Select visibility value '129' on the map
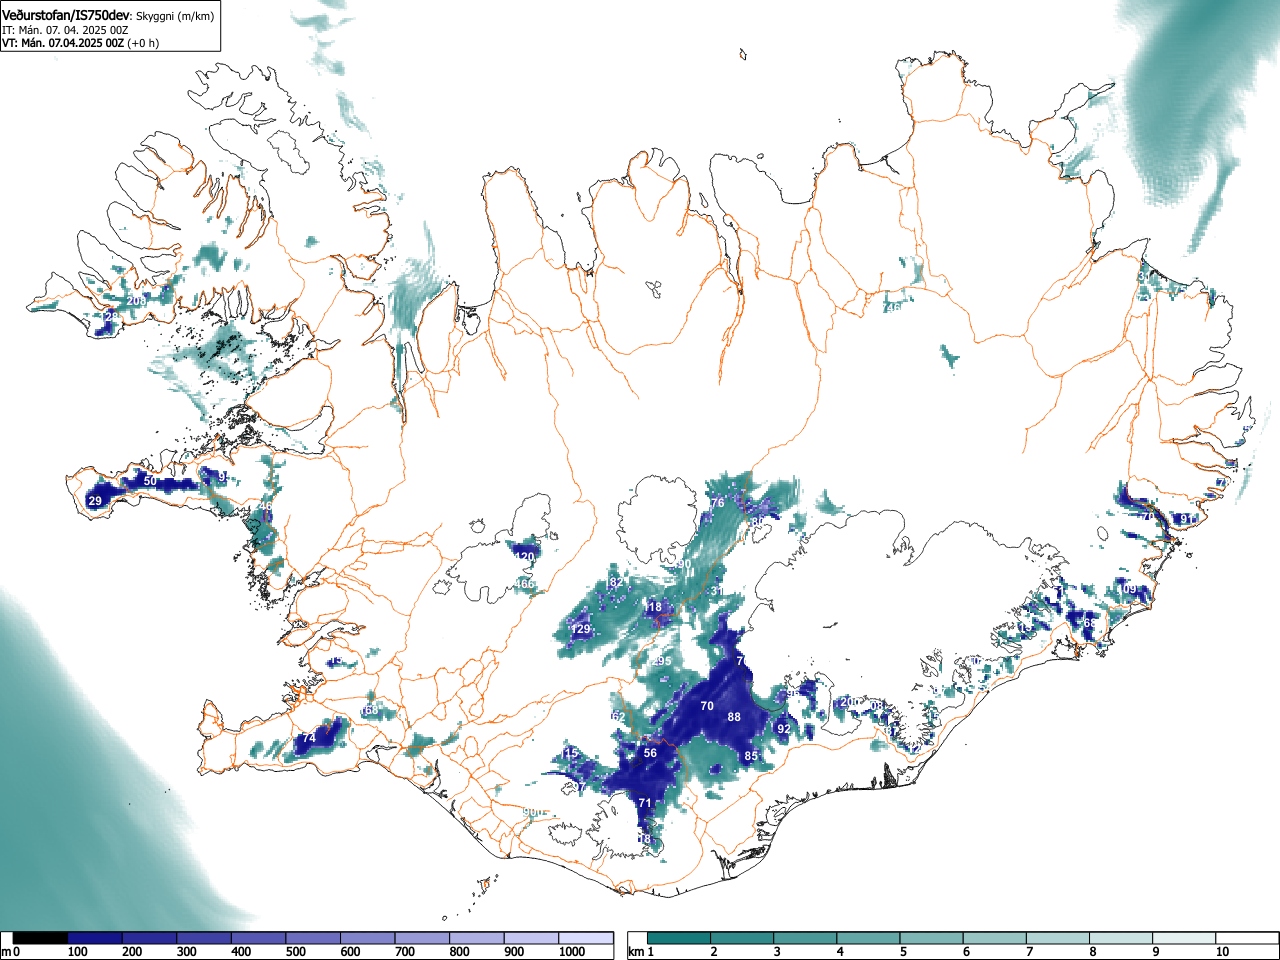 tap(581, 629)
